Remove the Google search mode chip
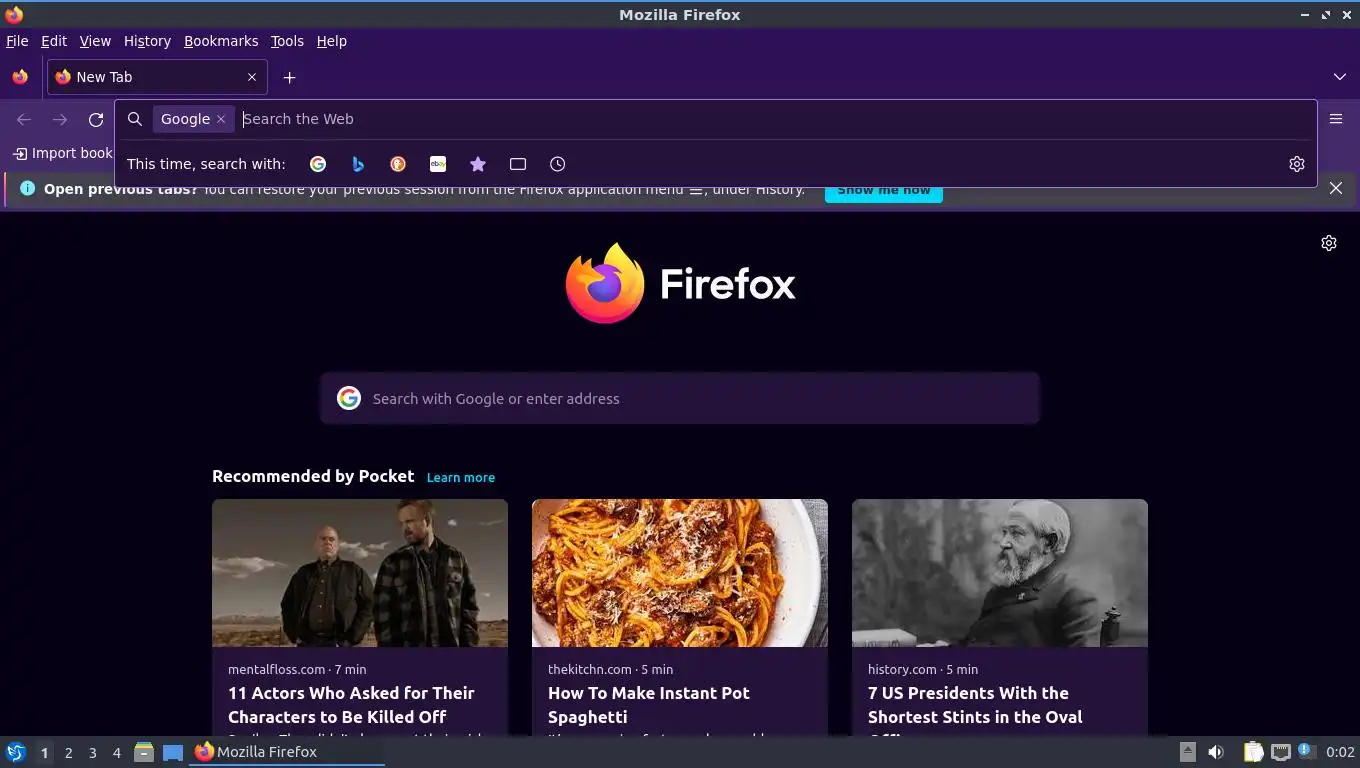 click(x=221, y=119)
